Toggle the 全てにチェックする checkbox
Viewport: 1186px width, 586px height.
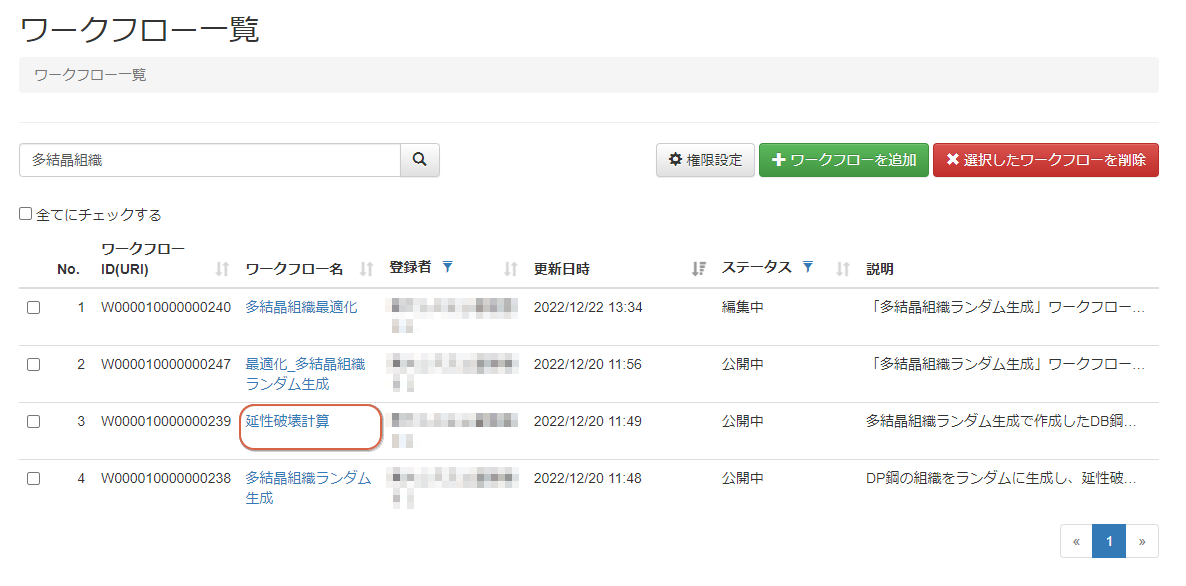[26, 214]
